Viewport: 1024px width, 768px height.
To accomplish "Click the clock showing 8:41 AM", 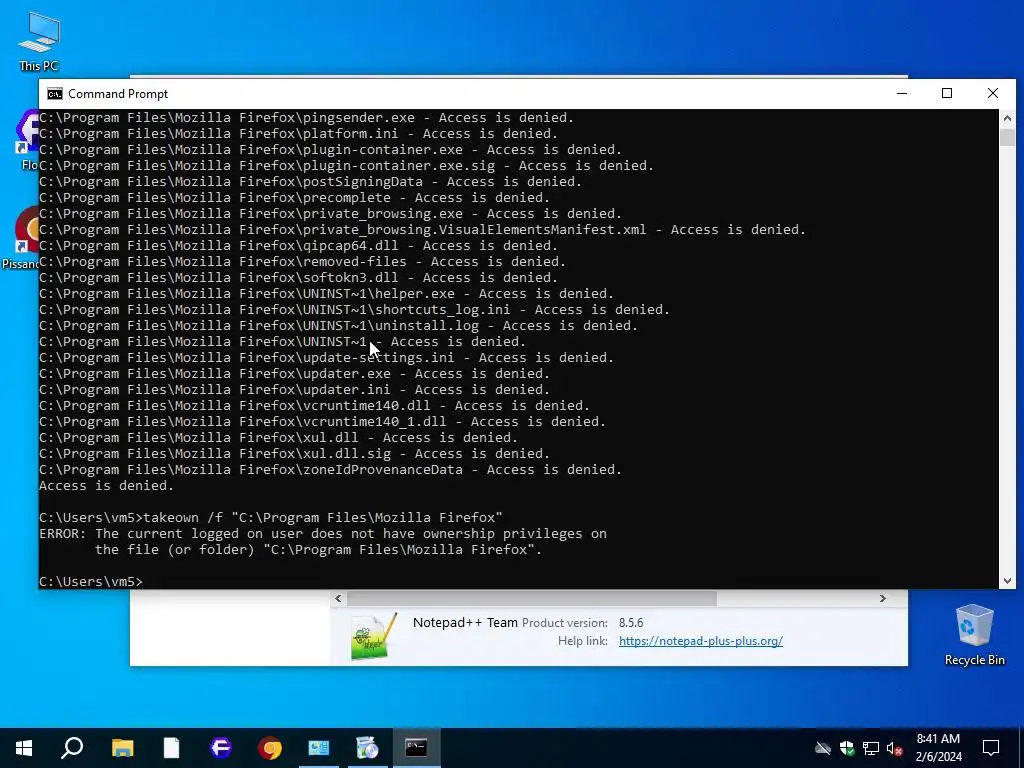I will [938, 739].
